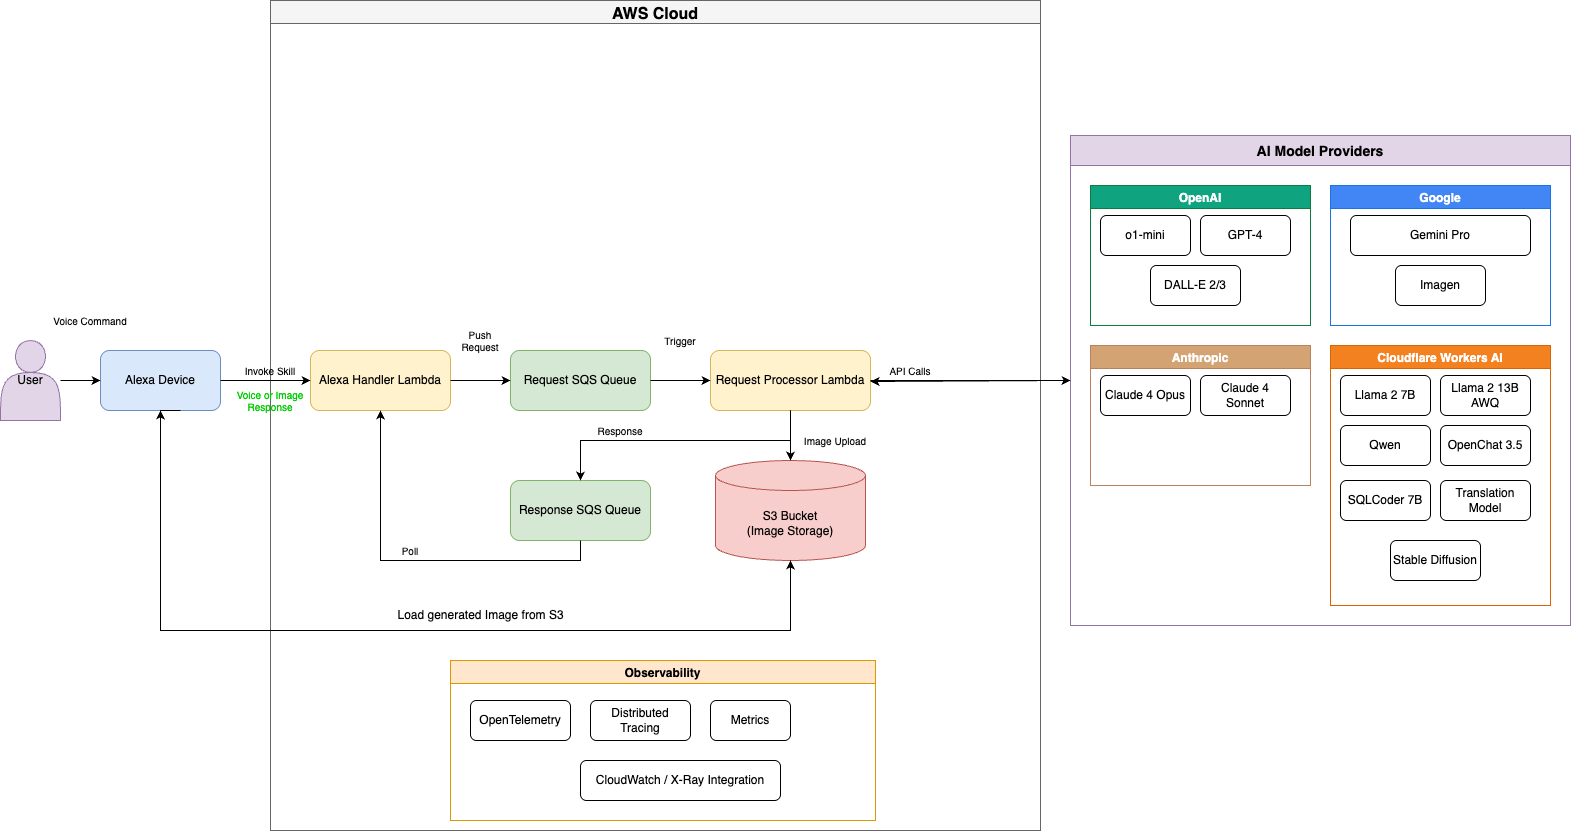Screen dimensions: 1572x832
Task: Click the Request SQS Queue node
Action: click(x=580, y=380)
